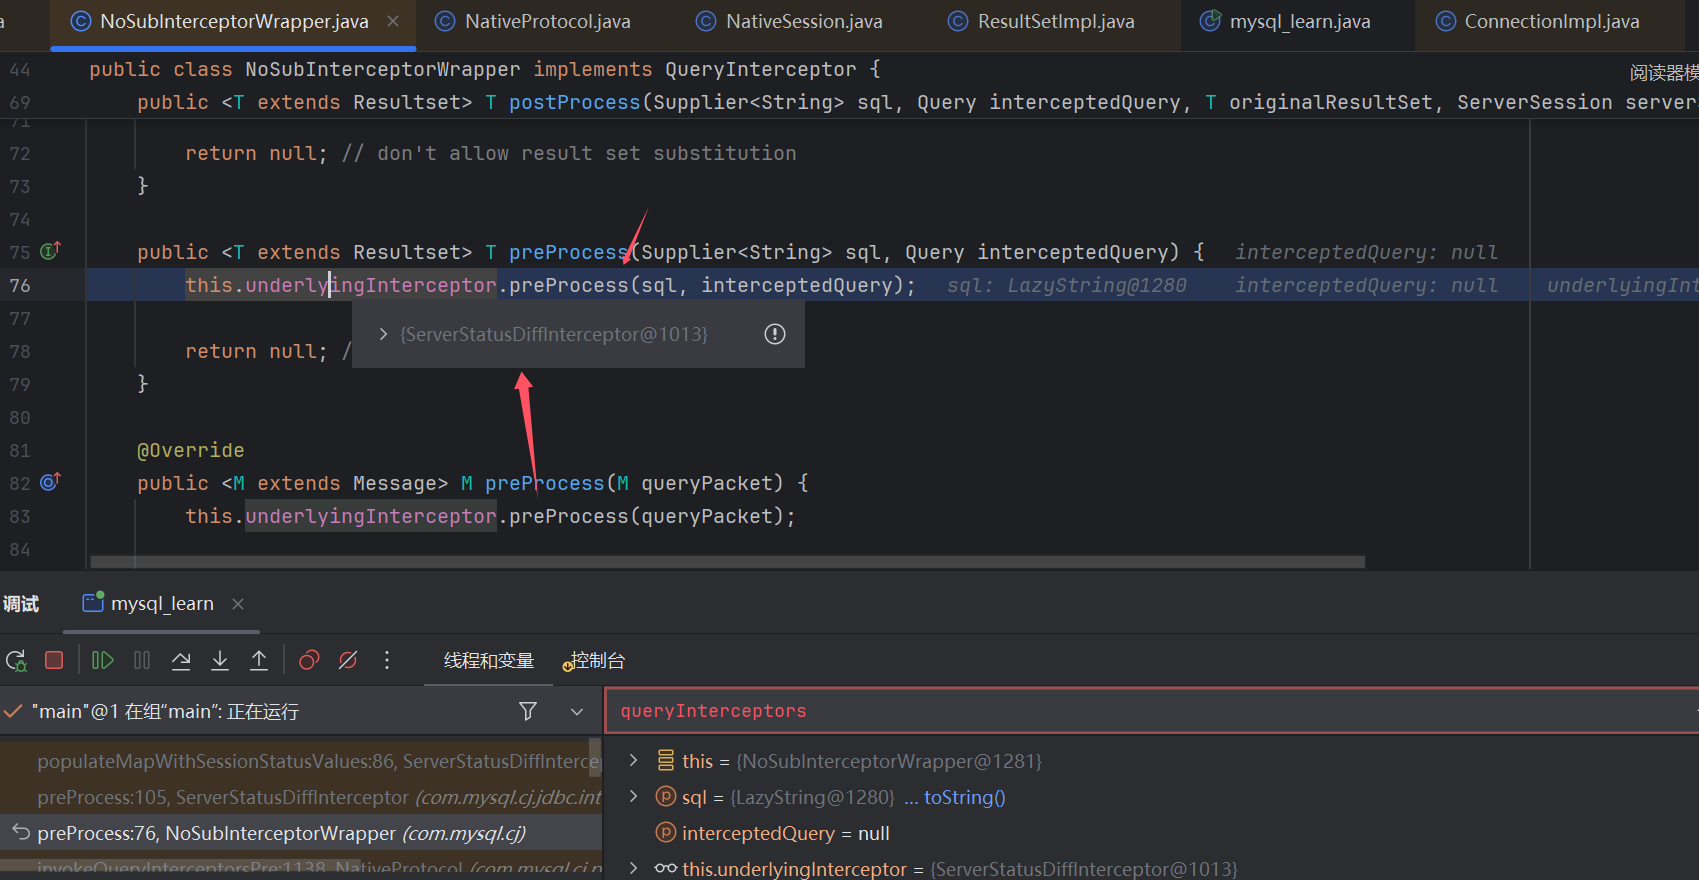Screen dimensions: 1699x880
Task: Open NativeSession.java editor tab
Action: coord(789,21)
